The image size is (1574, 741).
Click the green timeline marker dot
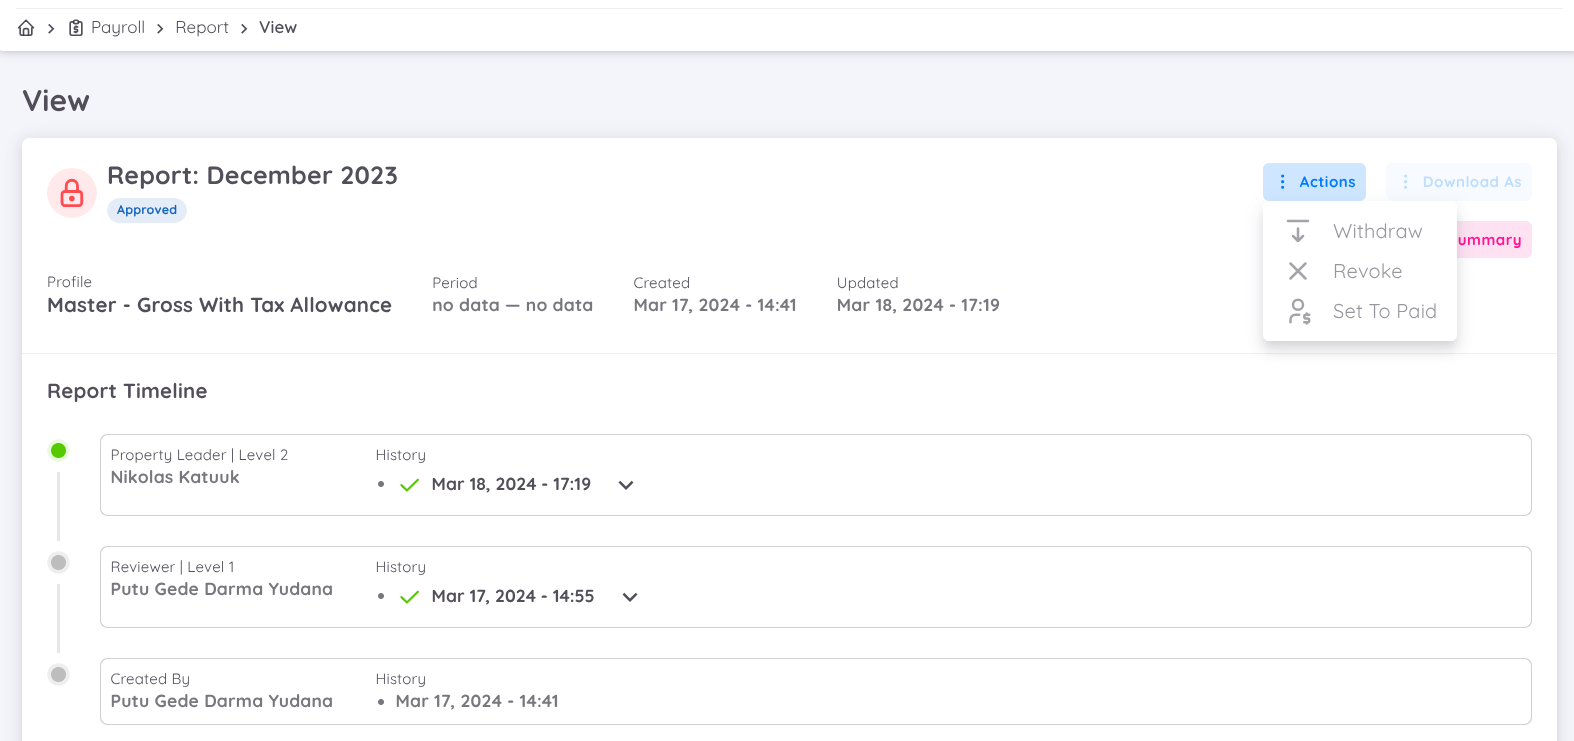pyautogui.click(x=59, y=451)
